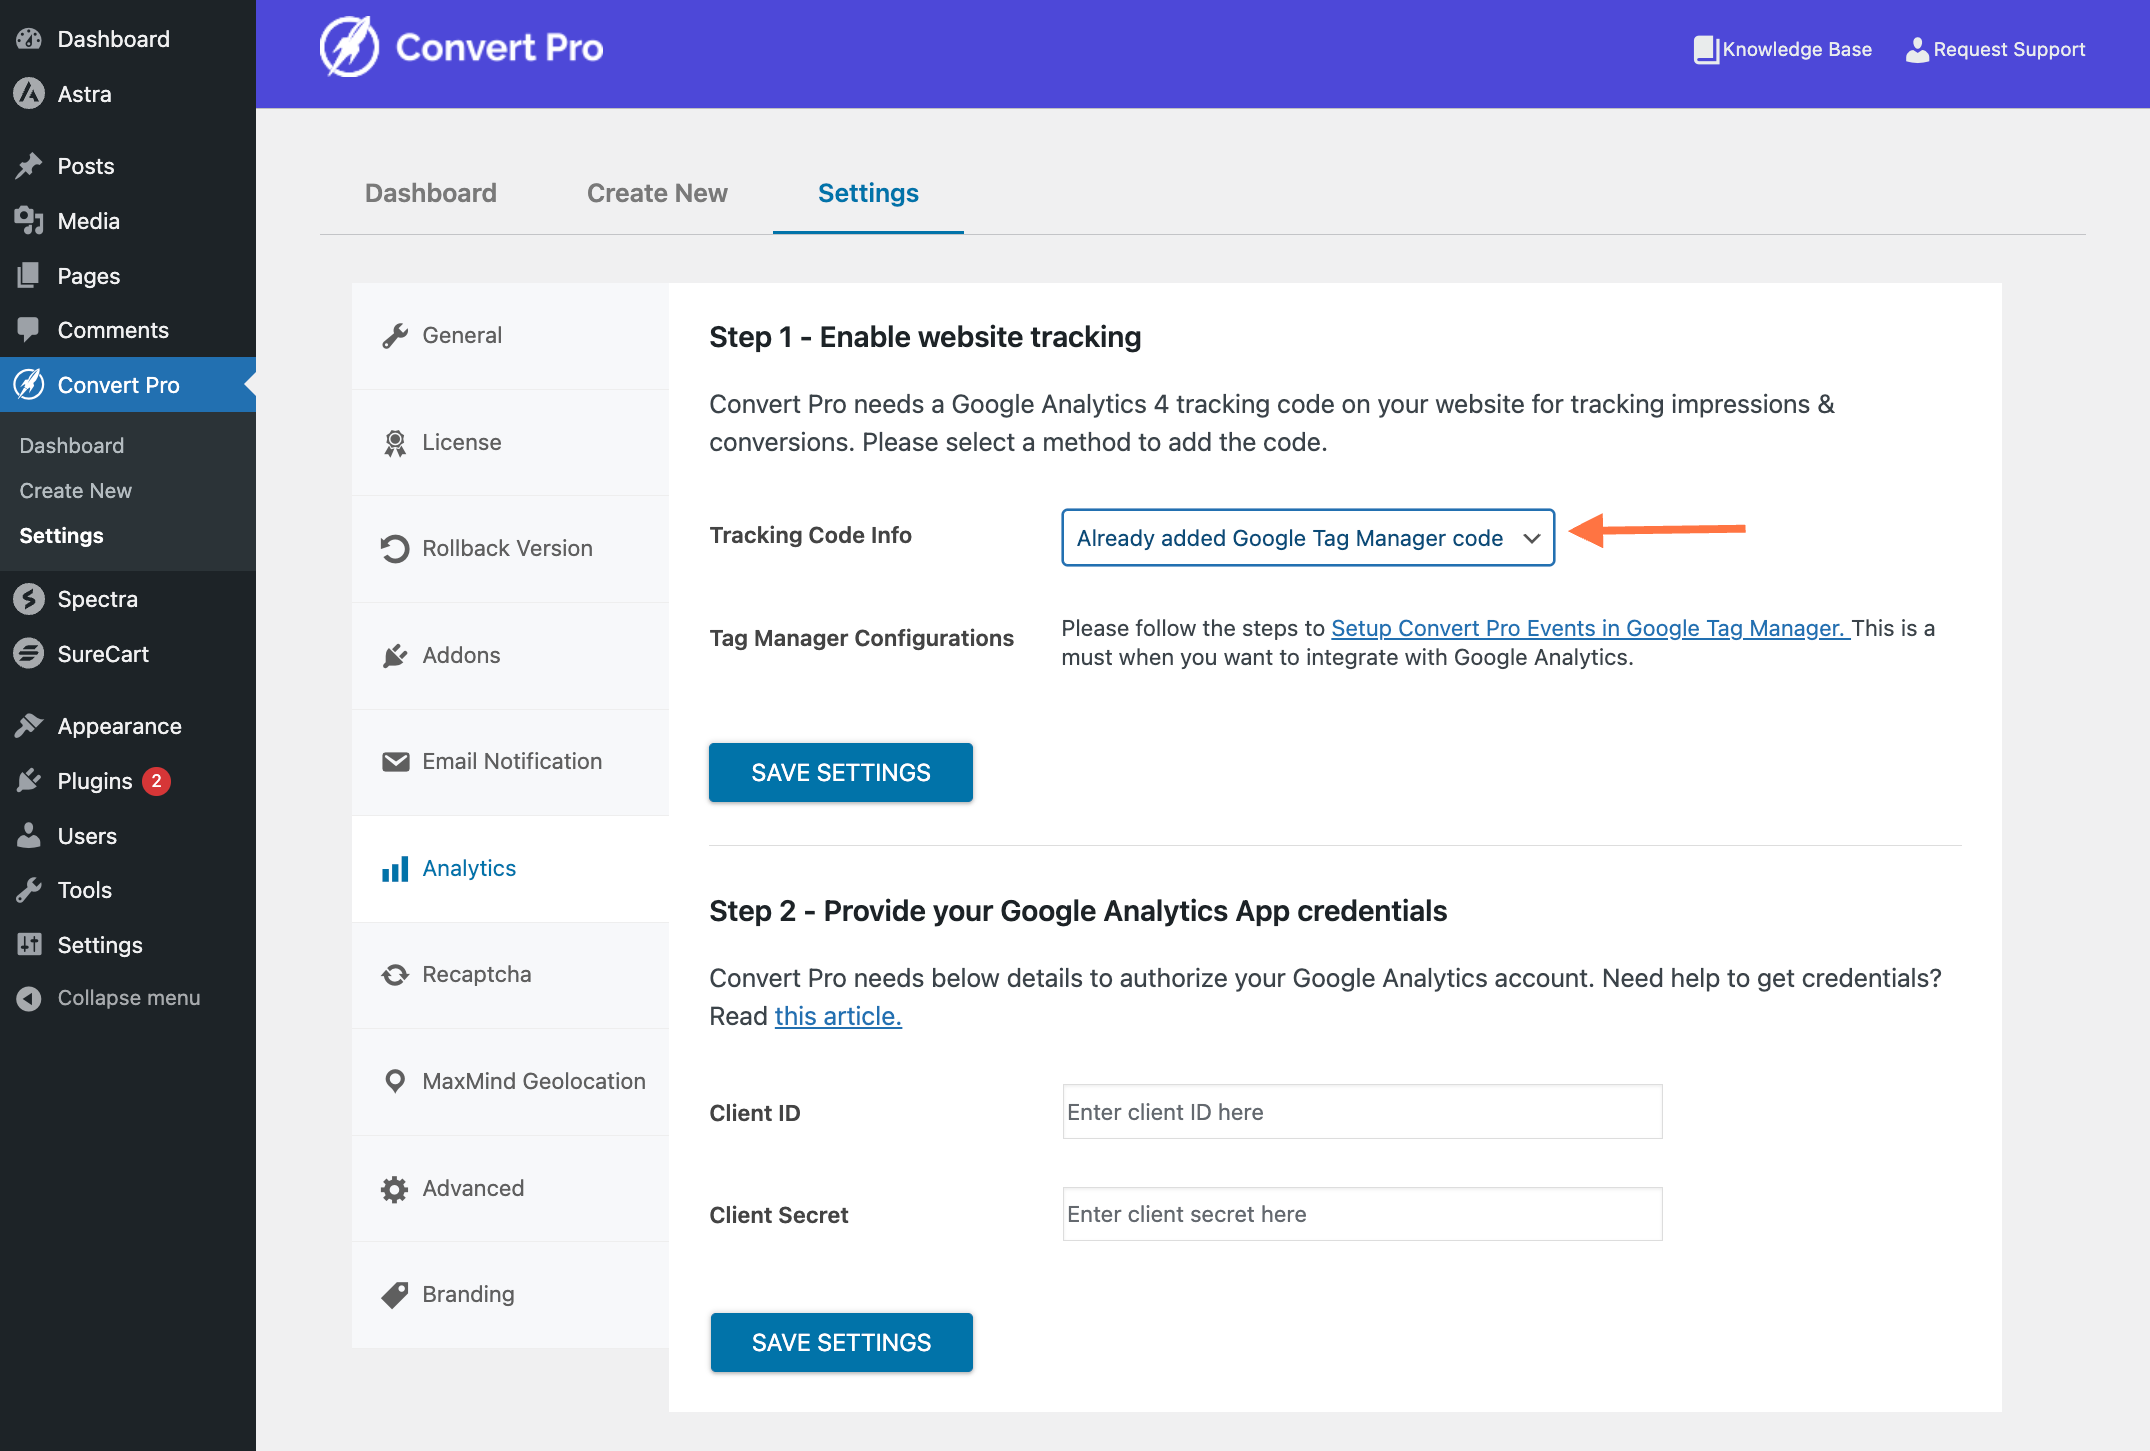Click Save Settings under Step 2
Screen dimensions: 2150x1451
(x=842, y=1342)
